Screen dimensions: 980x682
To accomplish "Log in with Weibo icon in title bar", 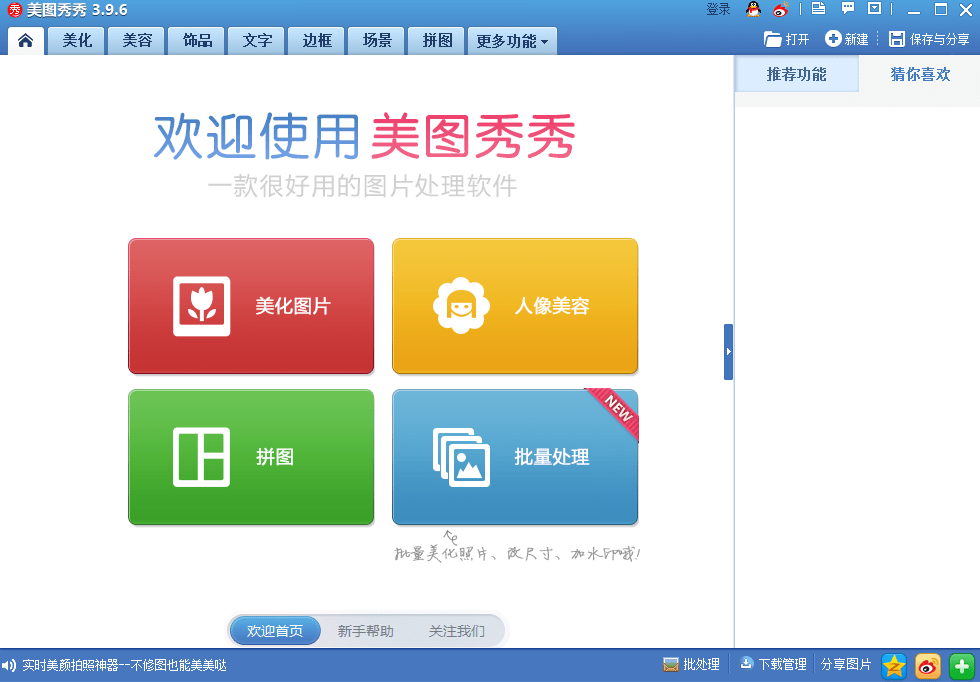I will pos(781,9).
